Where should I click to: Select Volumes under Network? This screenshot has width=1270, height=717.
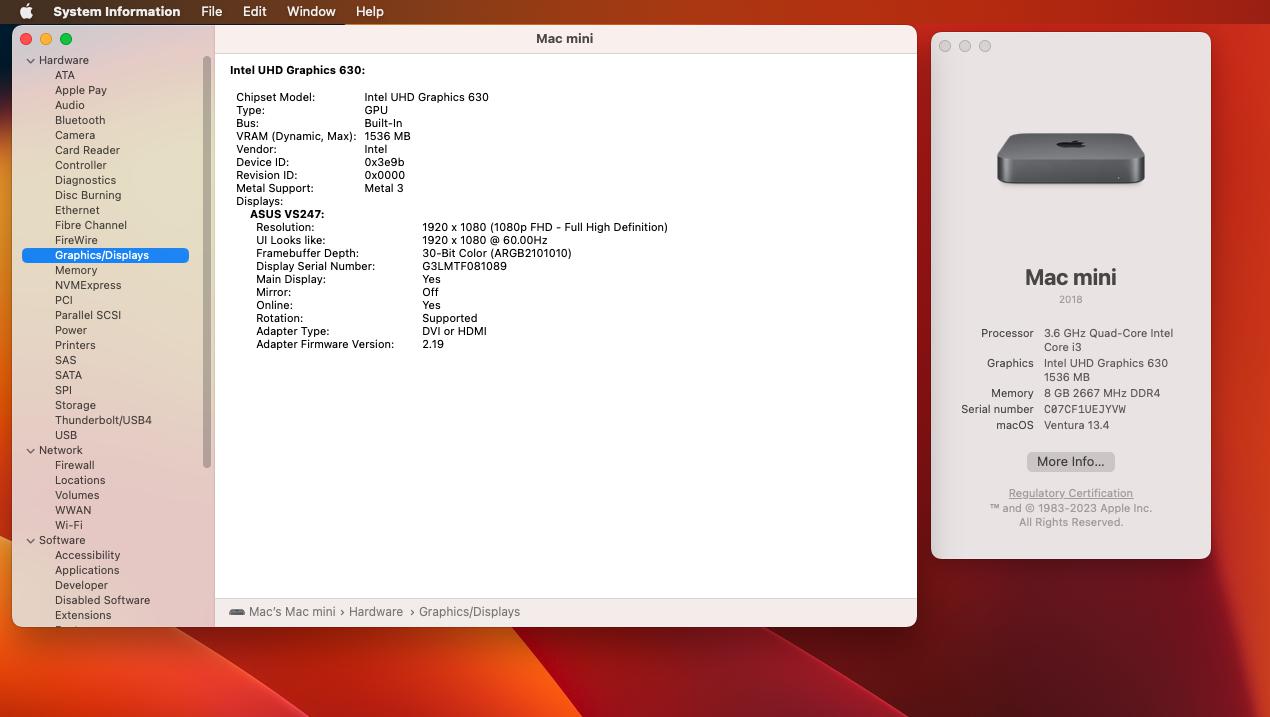[x=77, y=495]
